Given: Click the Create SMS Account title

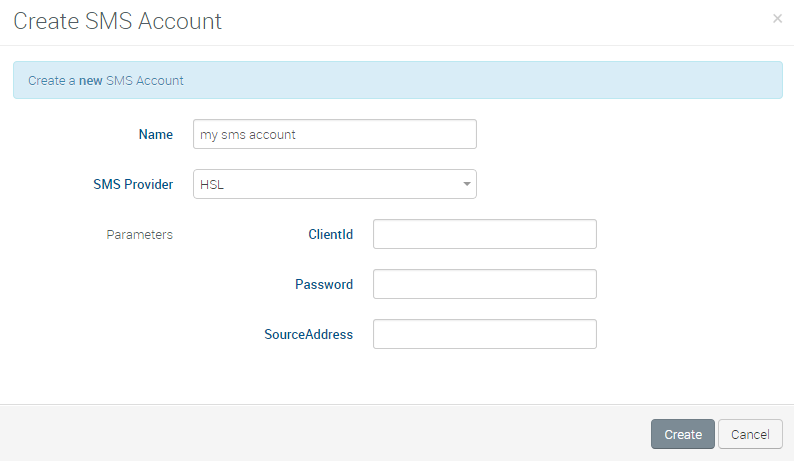Looking at the screenshot, I should pos(117,20).
